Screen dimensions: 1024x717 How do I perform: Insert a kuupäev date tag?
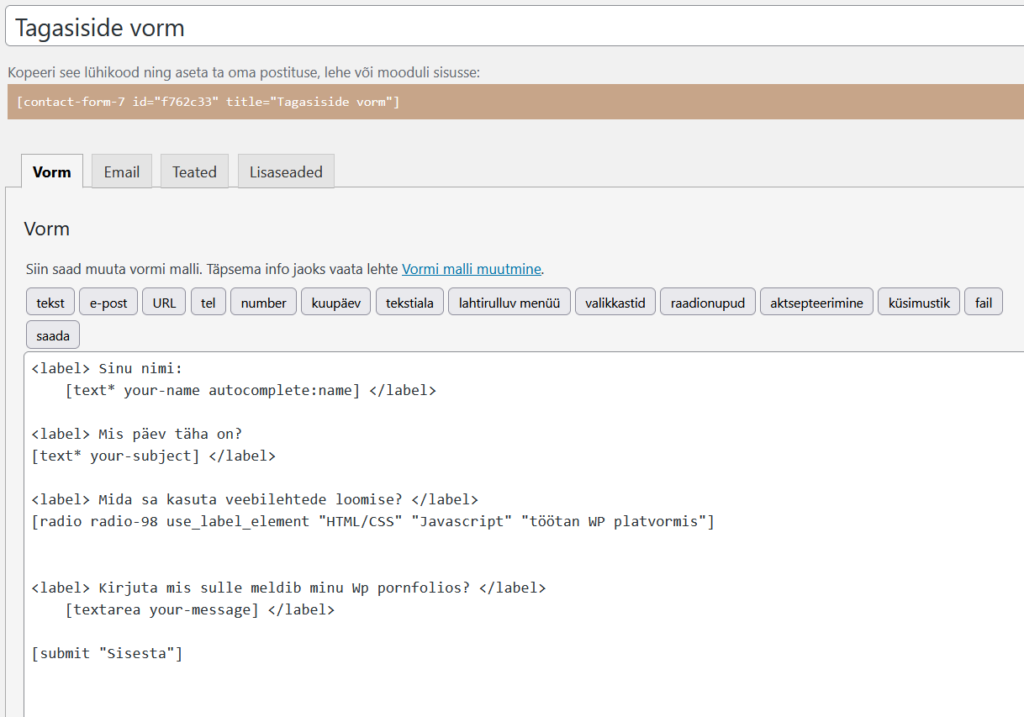pos(336,303)
